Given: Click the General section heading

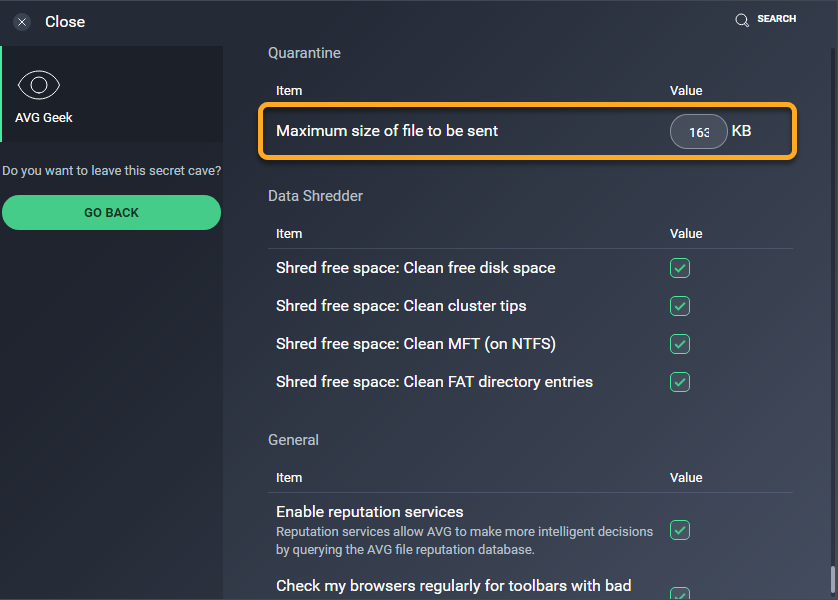Looking at the screenshot, I should [293, 440].
